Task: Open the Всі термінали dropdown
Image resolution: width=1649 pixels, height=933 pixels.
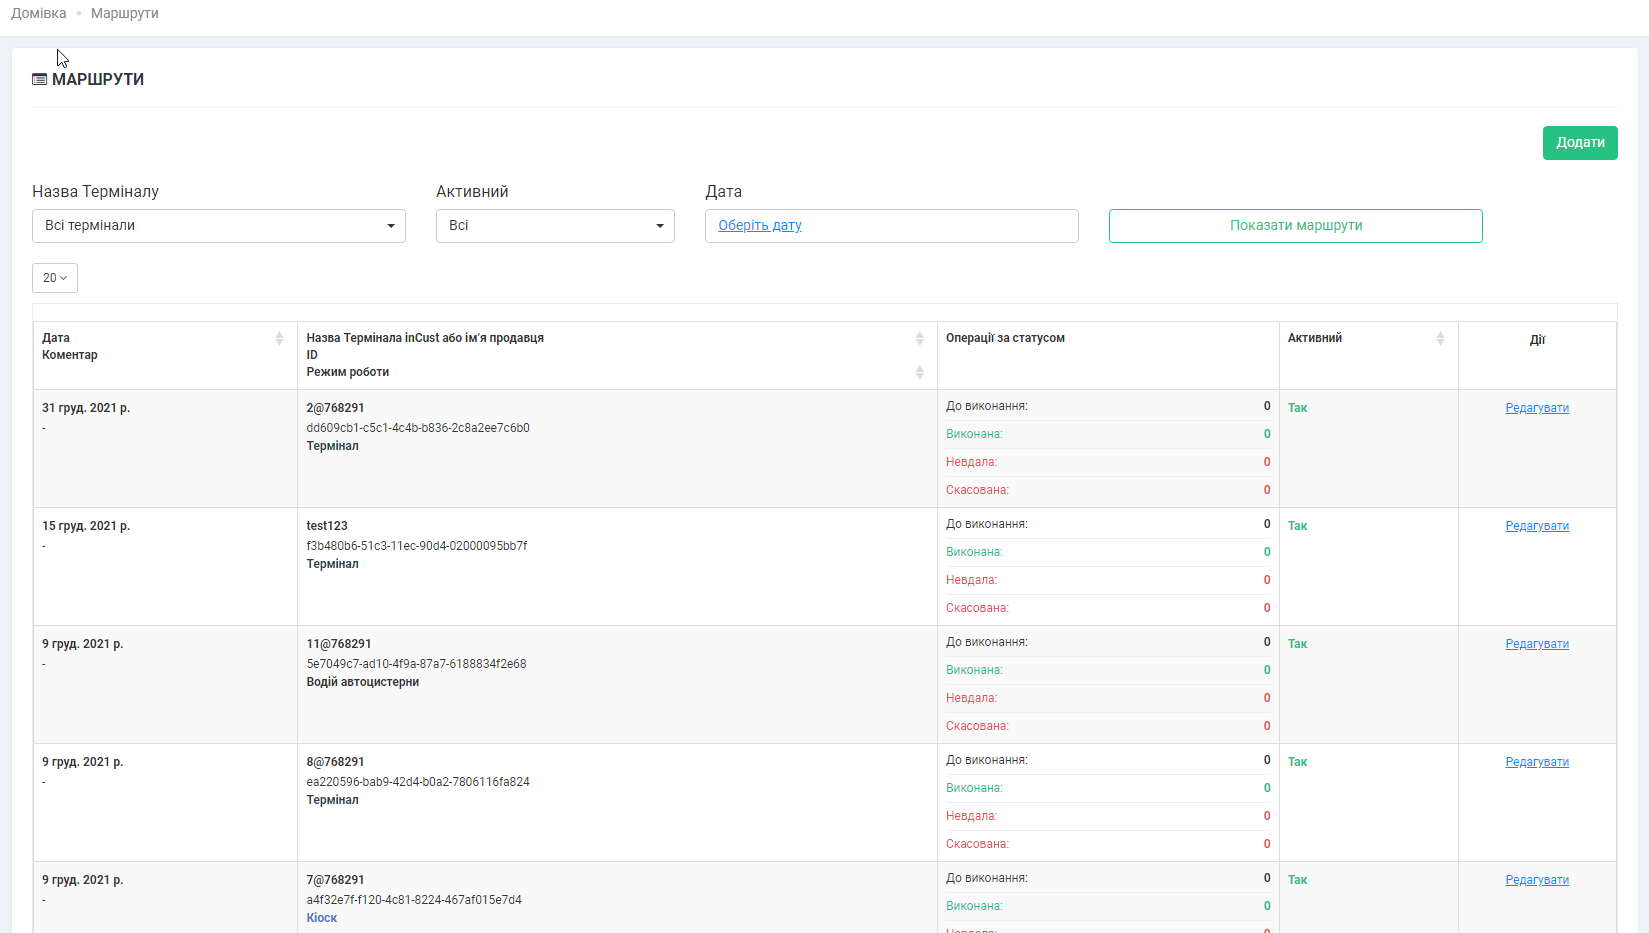Action: (219, 226)
